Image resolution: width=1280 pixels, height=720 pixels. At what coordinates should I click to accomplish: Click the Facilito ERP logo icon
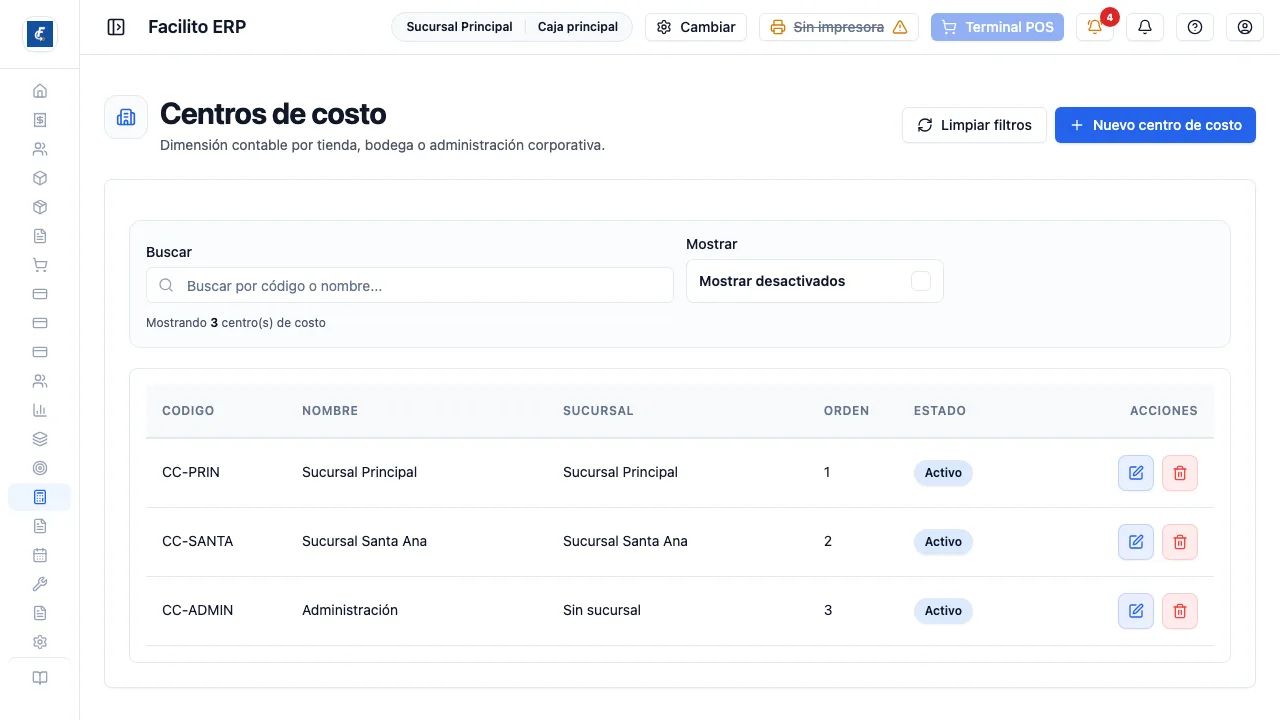coord(40,34)
